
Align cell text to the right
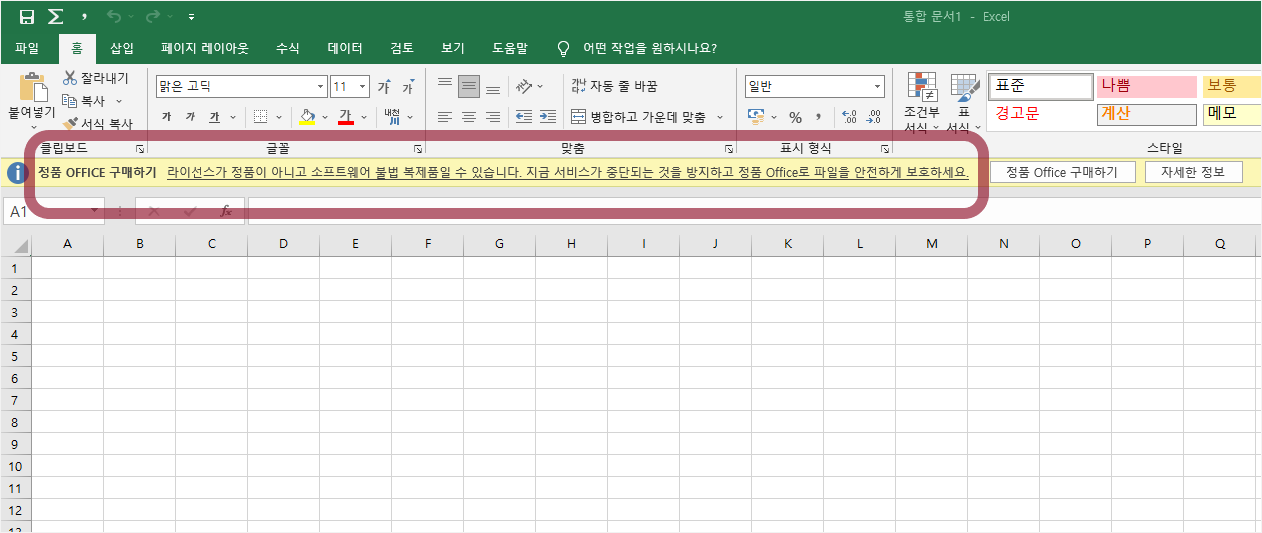[x=493, y=117]
